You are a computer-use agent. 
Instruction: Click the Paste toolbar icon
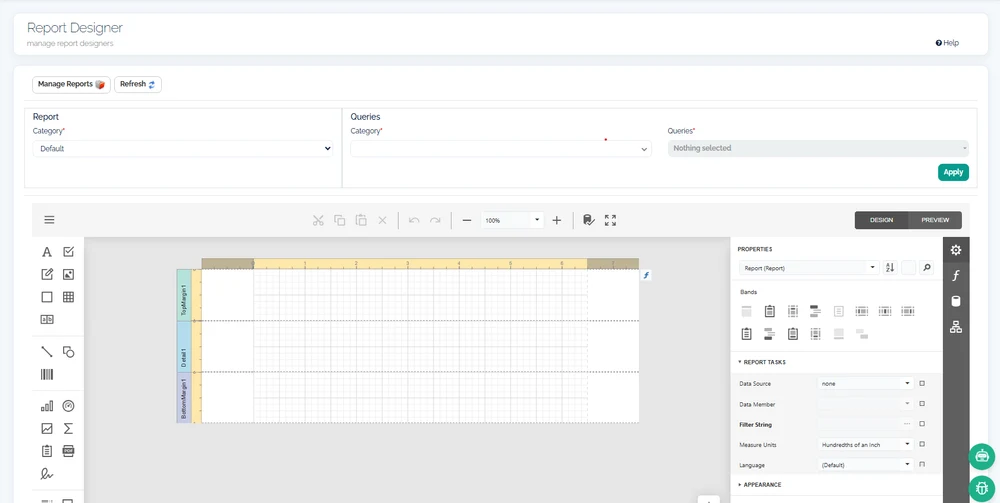click(x=361, y=220)
